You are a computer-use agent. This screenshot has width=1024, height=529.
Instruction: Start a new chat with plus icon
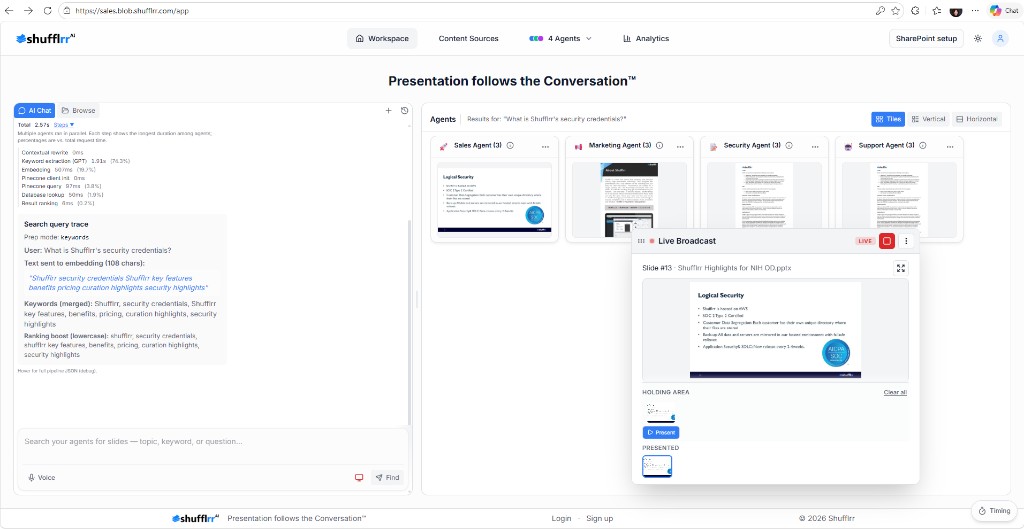389,110
